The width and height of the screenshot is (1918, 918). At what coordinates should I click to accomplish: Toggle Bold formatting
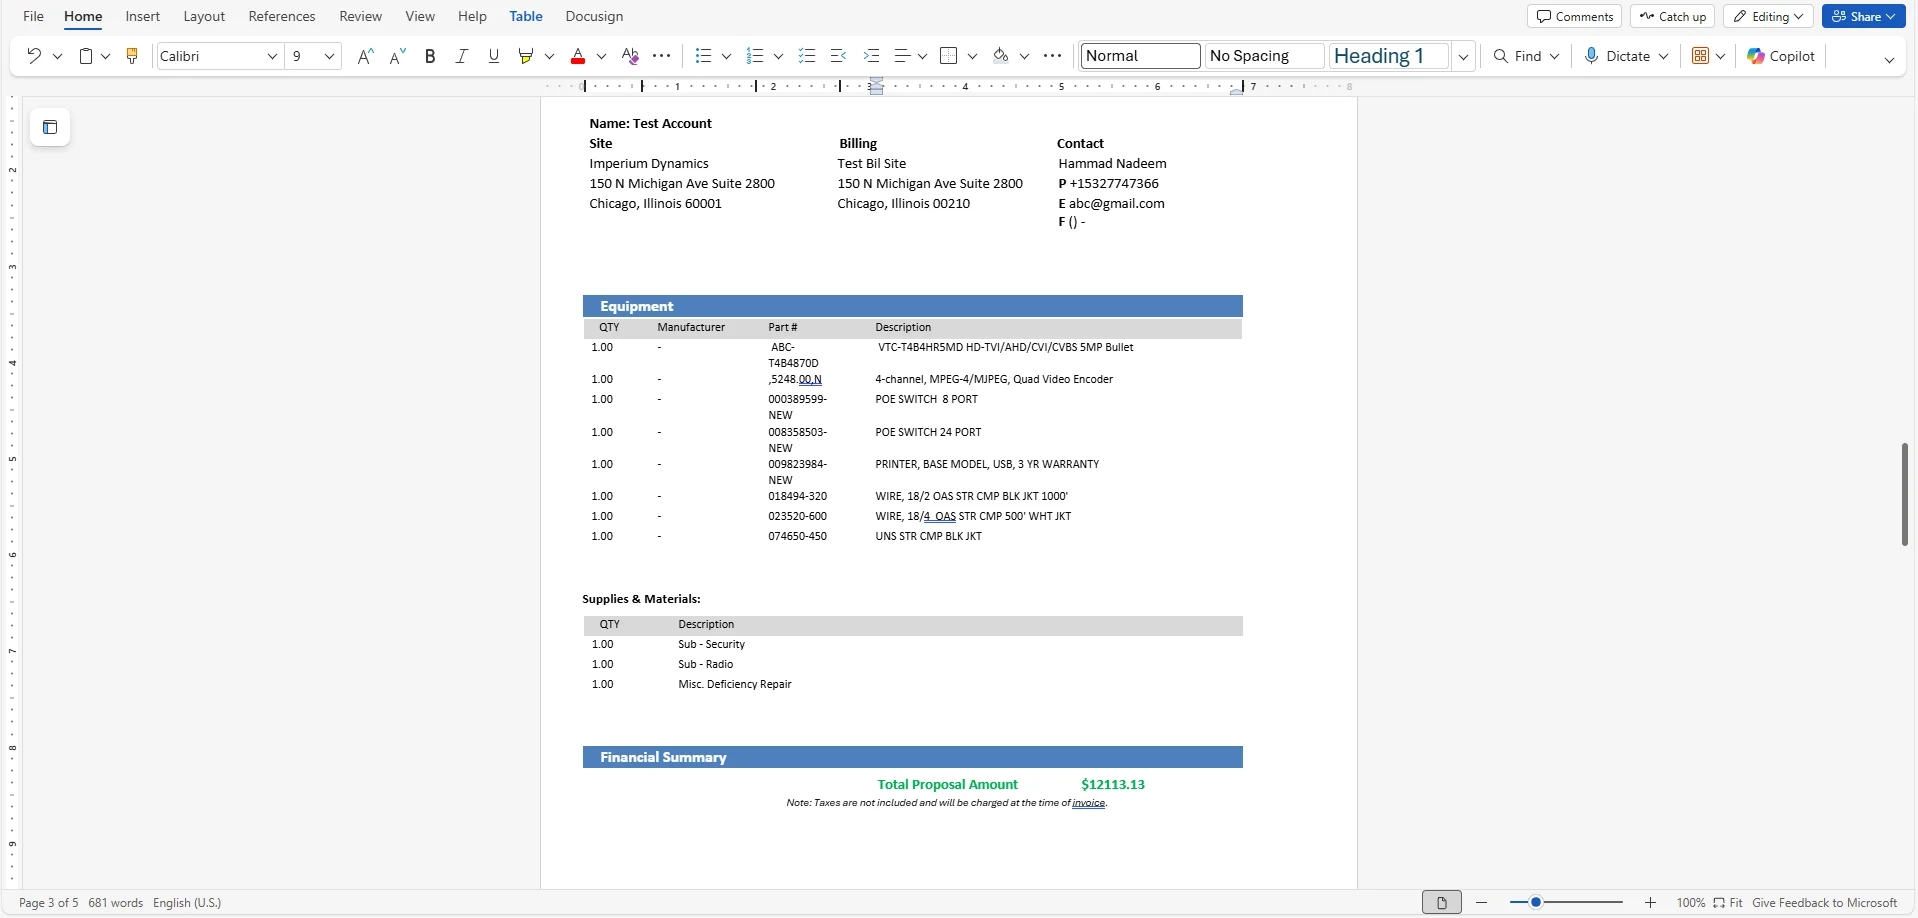[430, 56]
